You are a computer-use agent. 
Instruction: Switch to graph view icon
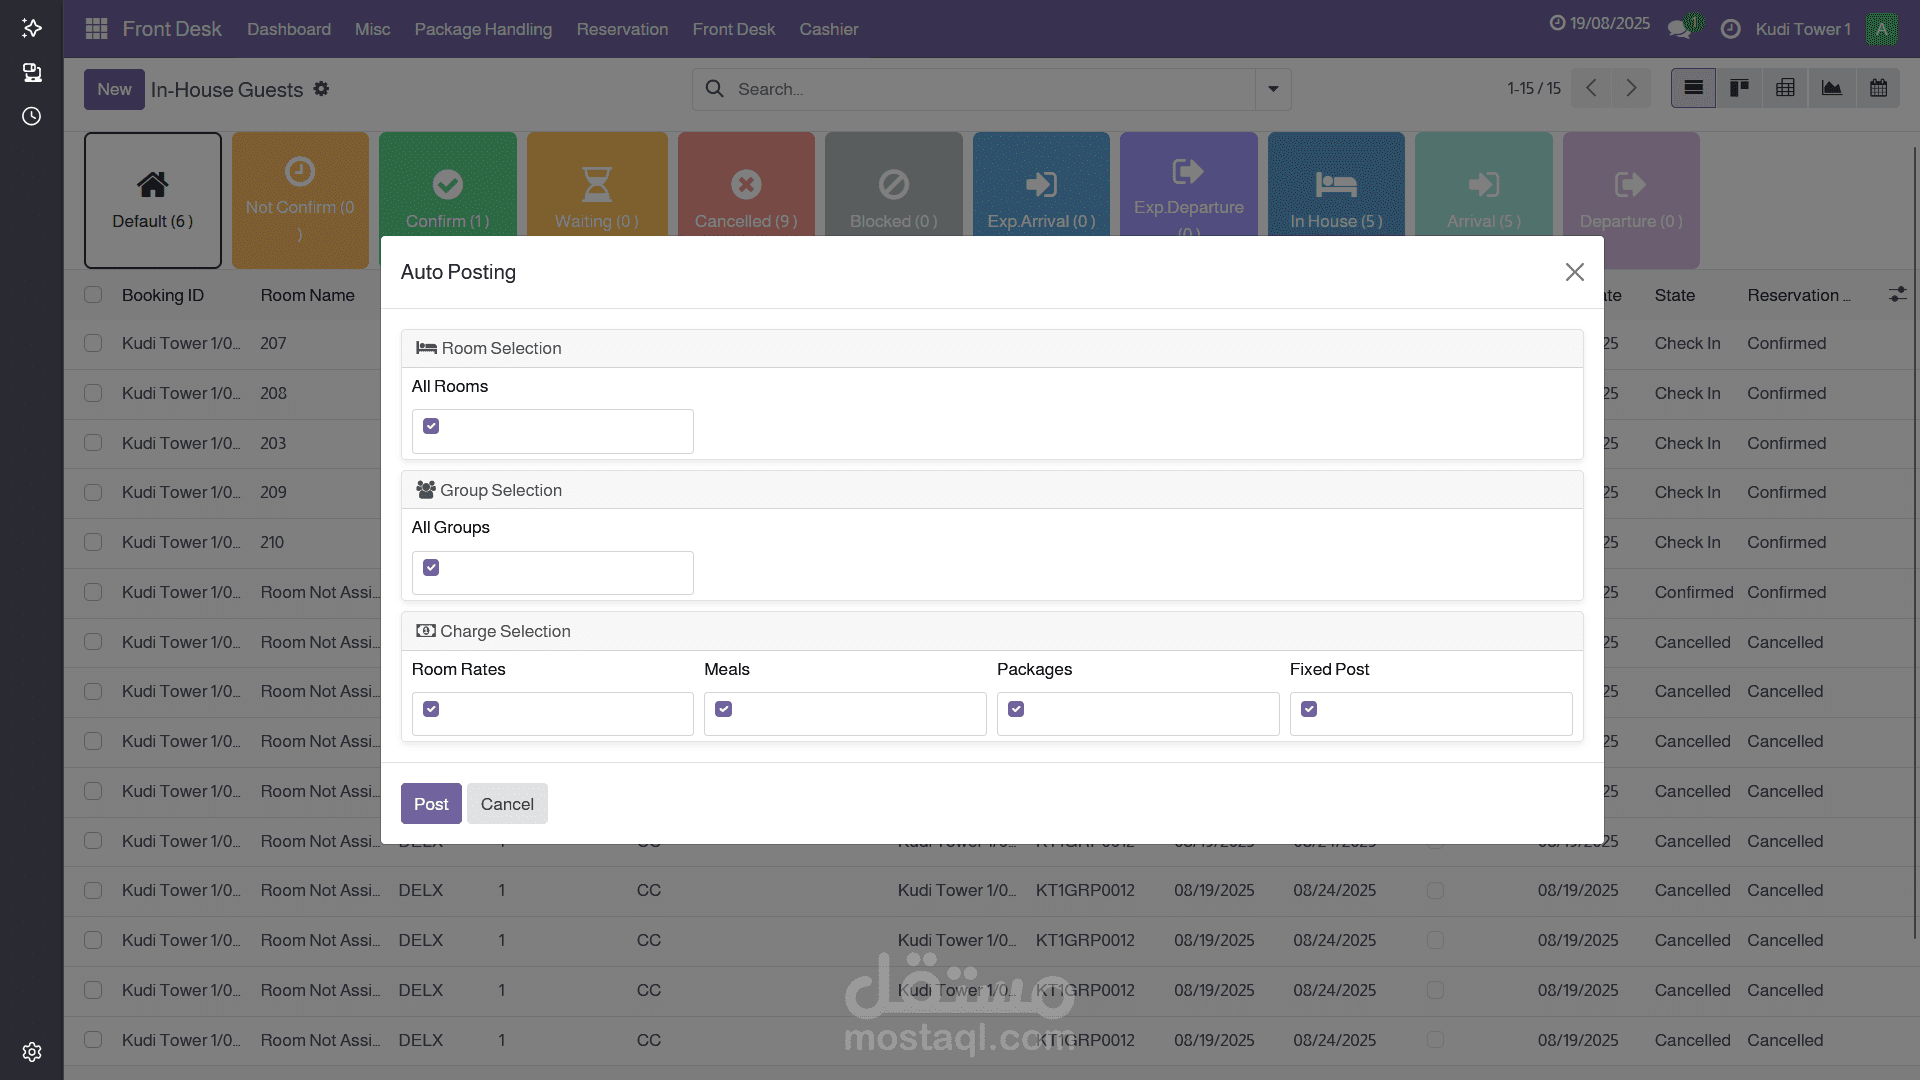point(1832,88)
